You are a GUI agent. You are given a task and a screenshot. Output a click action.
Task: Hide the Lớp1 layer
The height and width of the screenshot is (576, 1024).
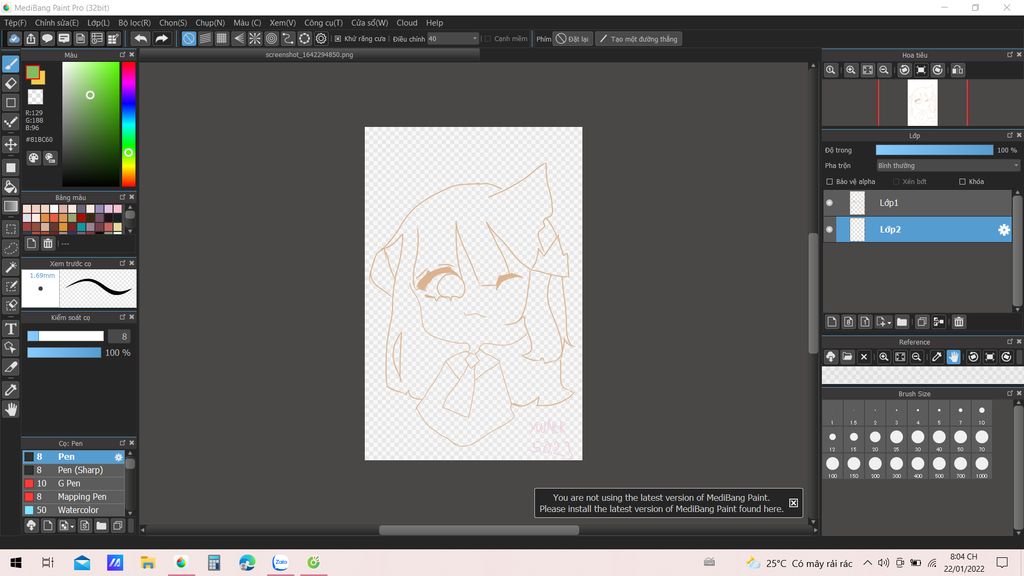pos(829,202)
